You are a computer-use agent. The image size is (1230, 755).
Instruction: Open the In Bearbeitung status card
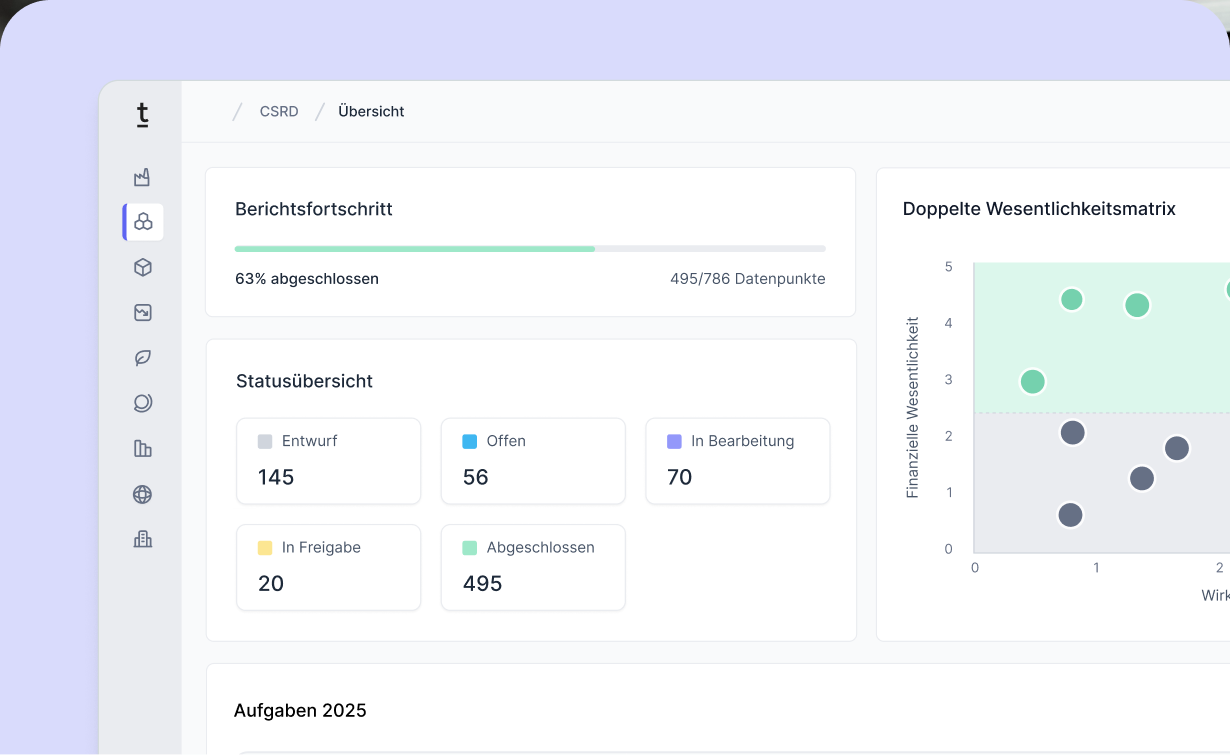pyautogui.click(x=738, y=461)
